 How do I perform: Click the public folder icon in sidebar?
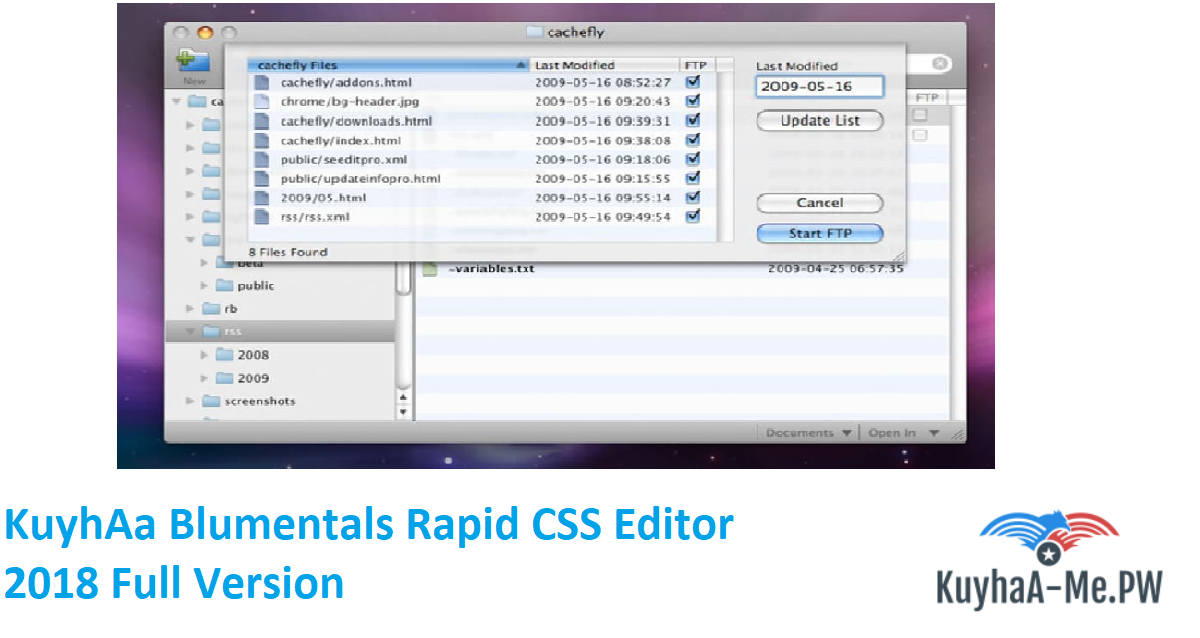225,286
